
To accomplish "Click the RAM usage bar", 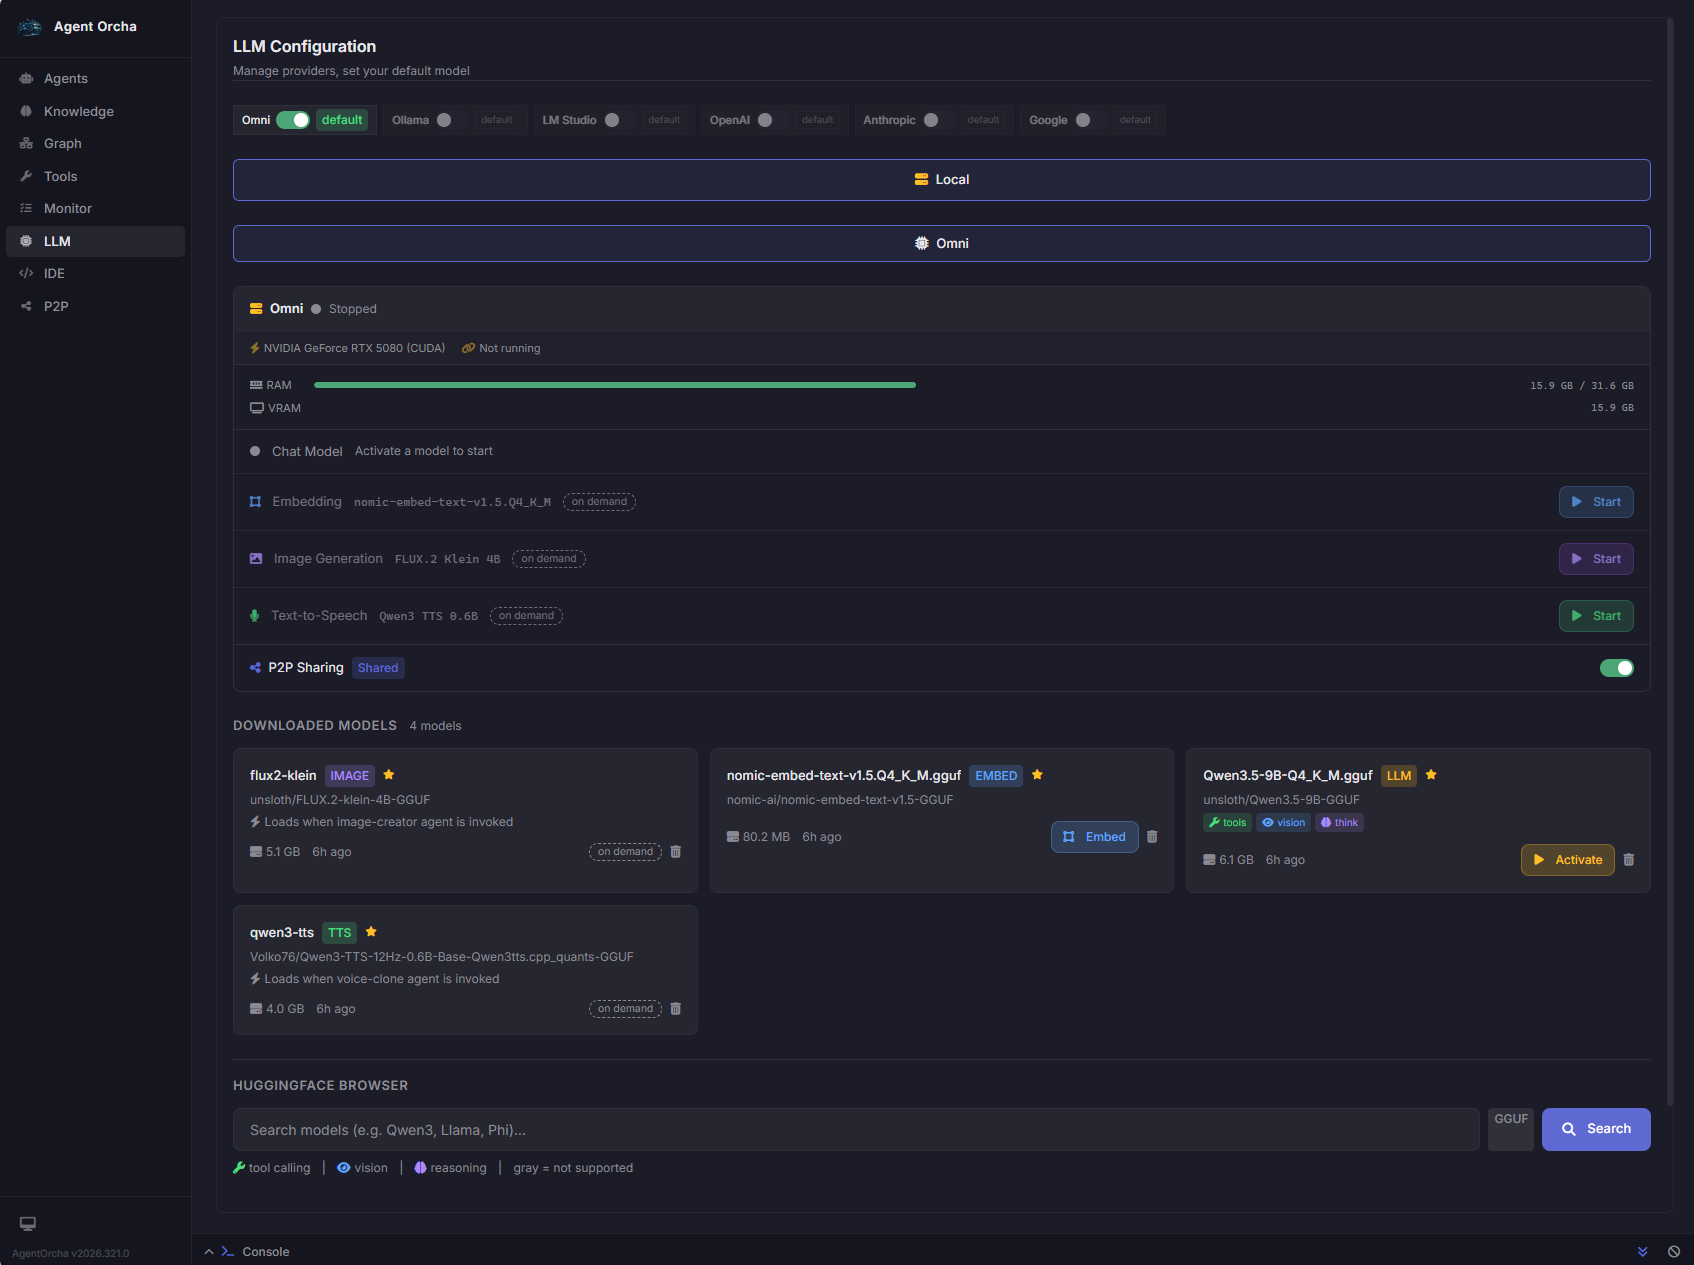I will [x=614, y=385].
